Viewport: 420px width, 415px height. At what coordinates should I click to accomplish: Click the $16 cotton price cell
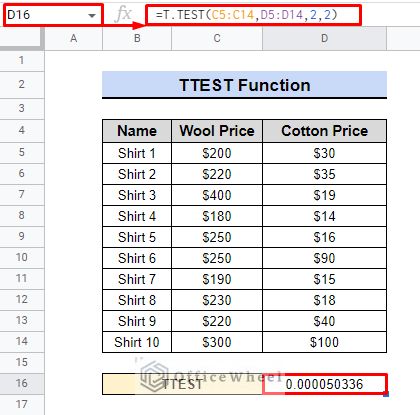(325, 237)
